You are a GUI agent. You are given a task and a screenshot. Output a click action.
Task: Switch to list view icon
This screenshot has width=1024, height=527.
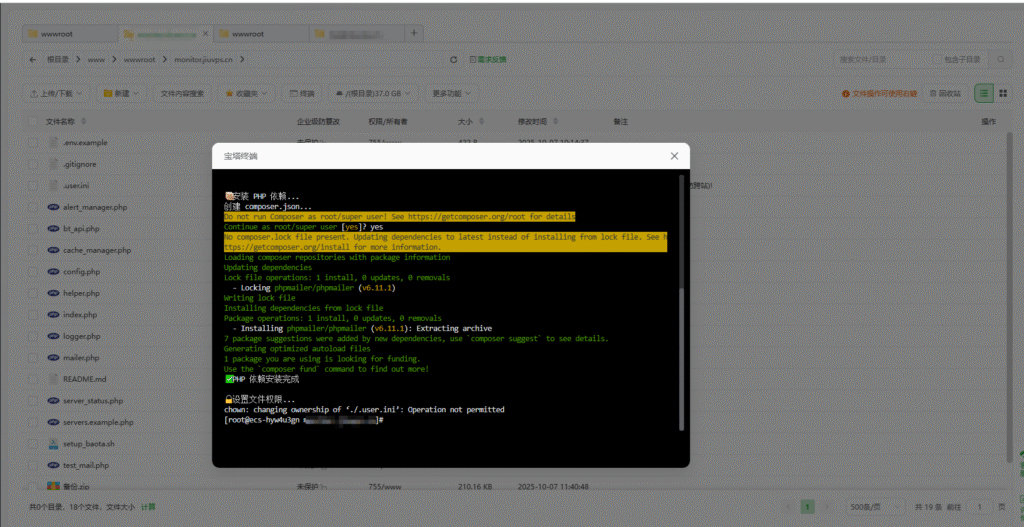984,93
